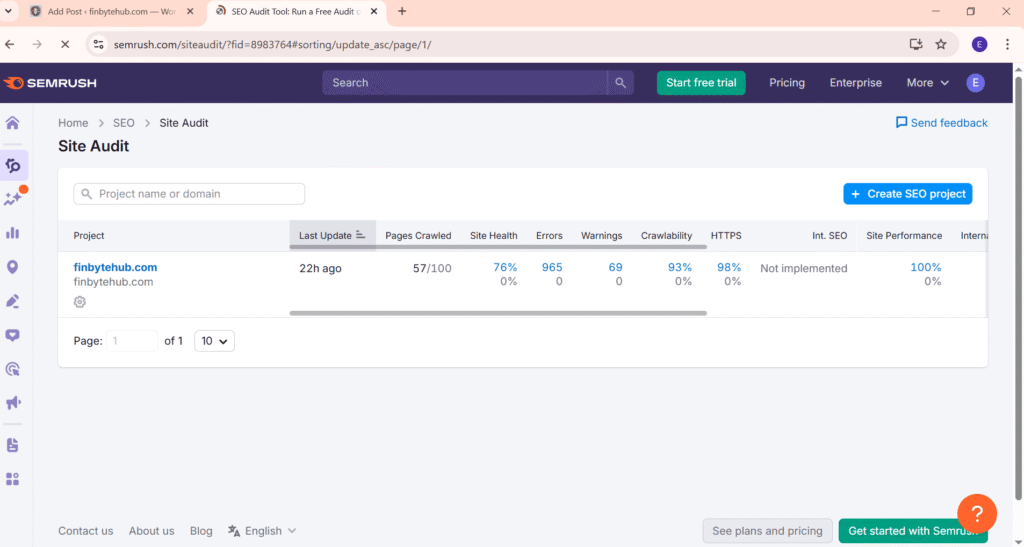The image size is (1024, 547).
Task: Click the Project name or domain field
Action: 190,194
